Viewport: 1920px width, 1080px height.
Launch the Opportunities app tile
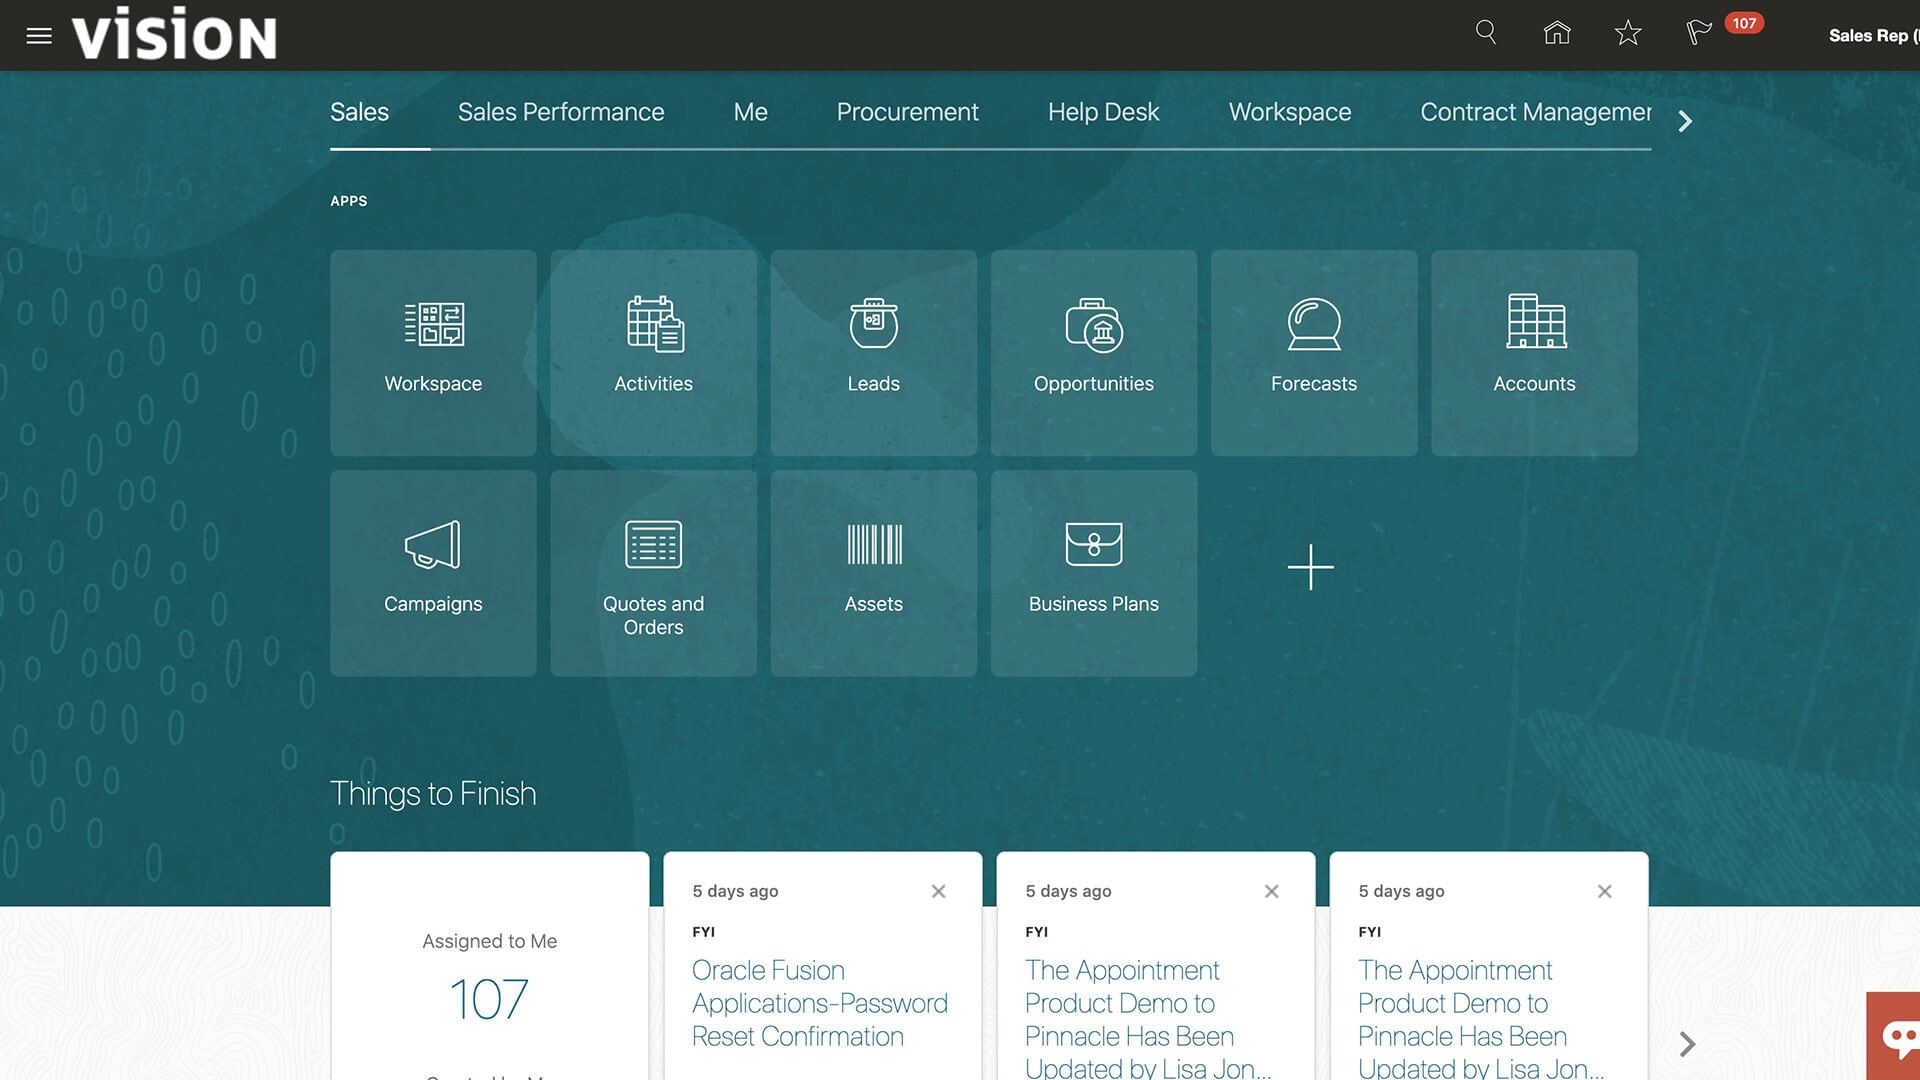(1093, 353)
